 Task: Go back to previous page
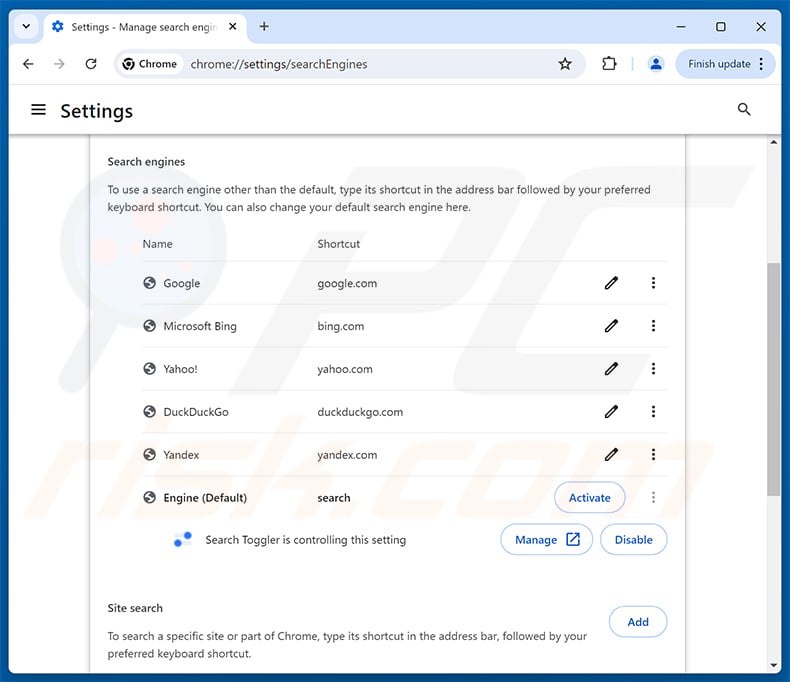click(28, 64)
